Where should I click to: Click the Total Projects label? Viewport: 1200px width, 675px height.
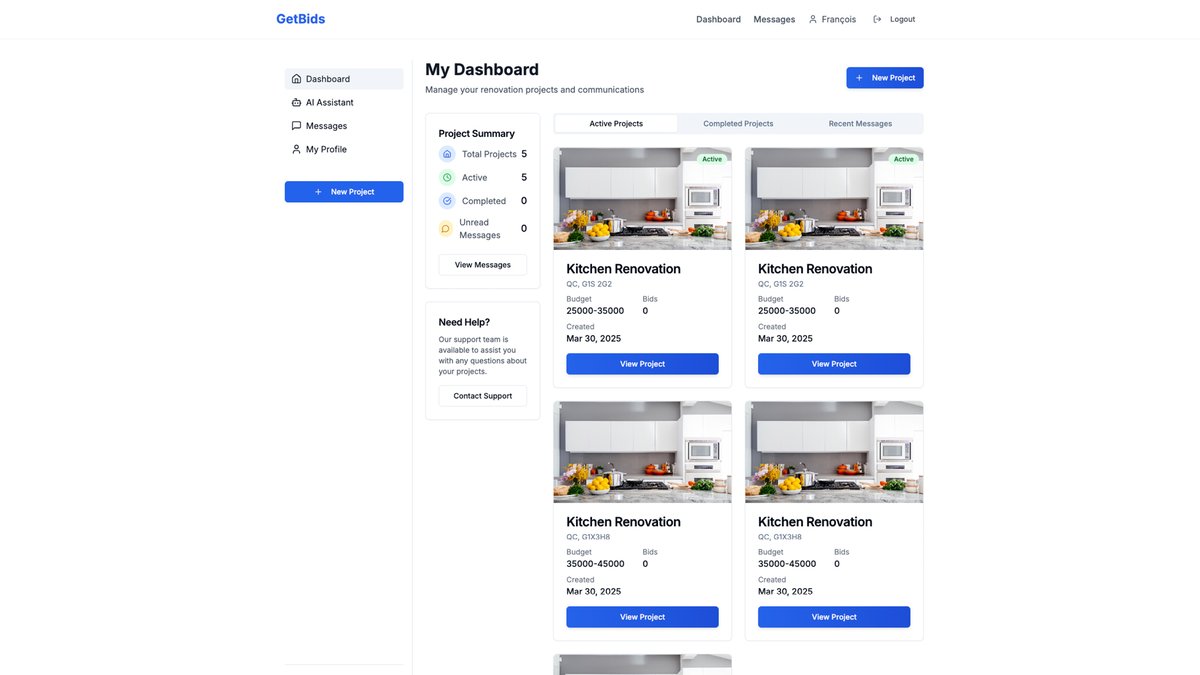tap(489, 154)
